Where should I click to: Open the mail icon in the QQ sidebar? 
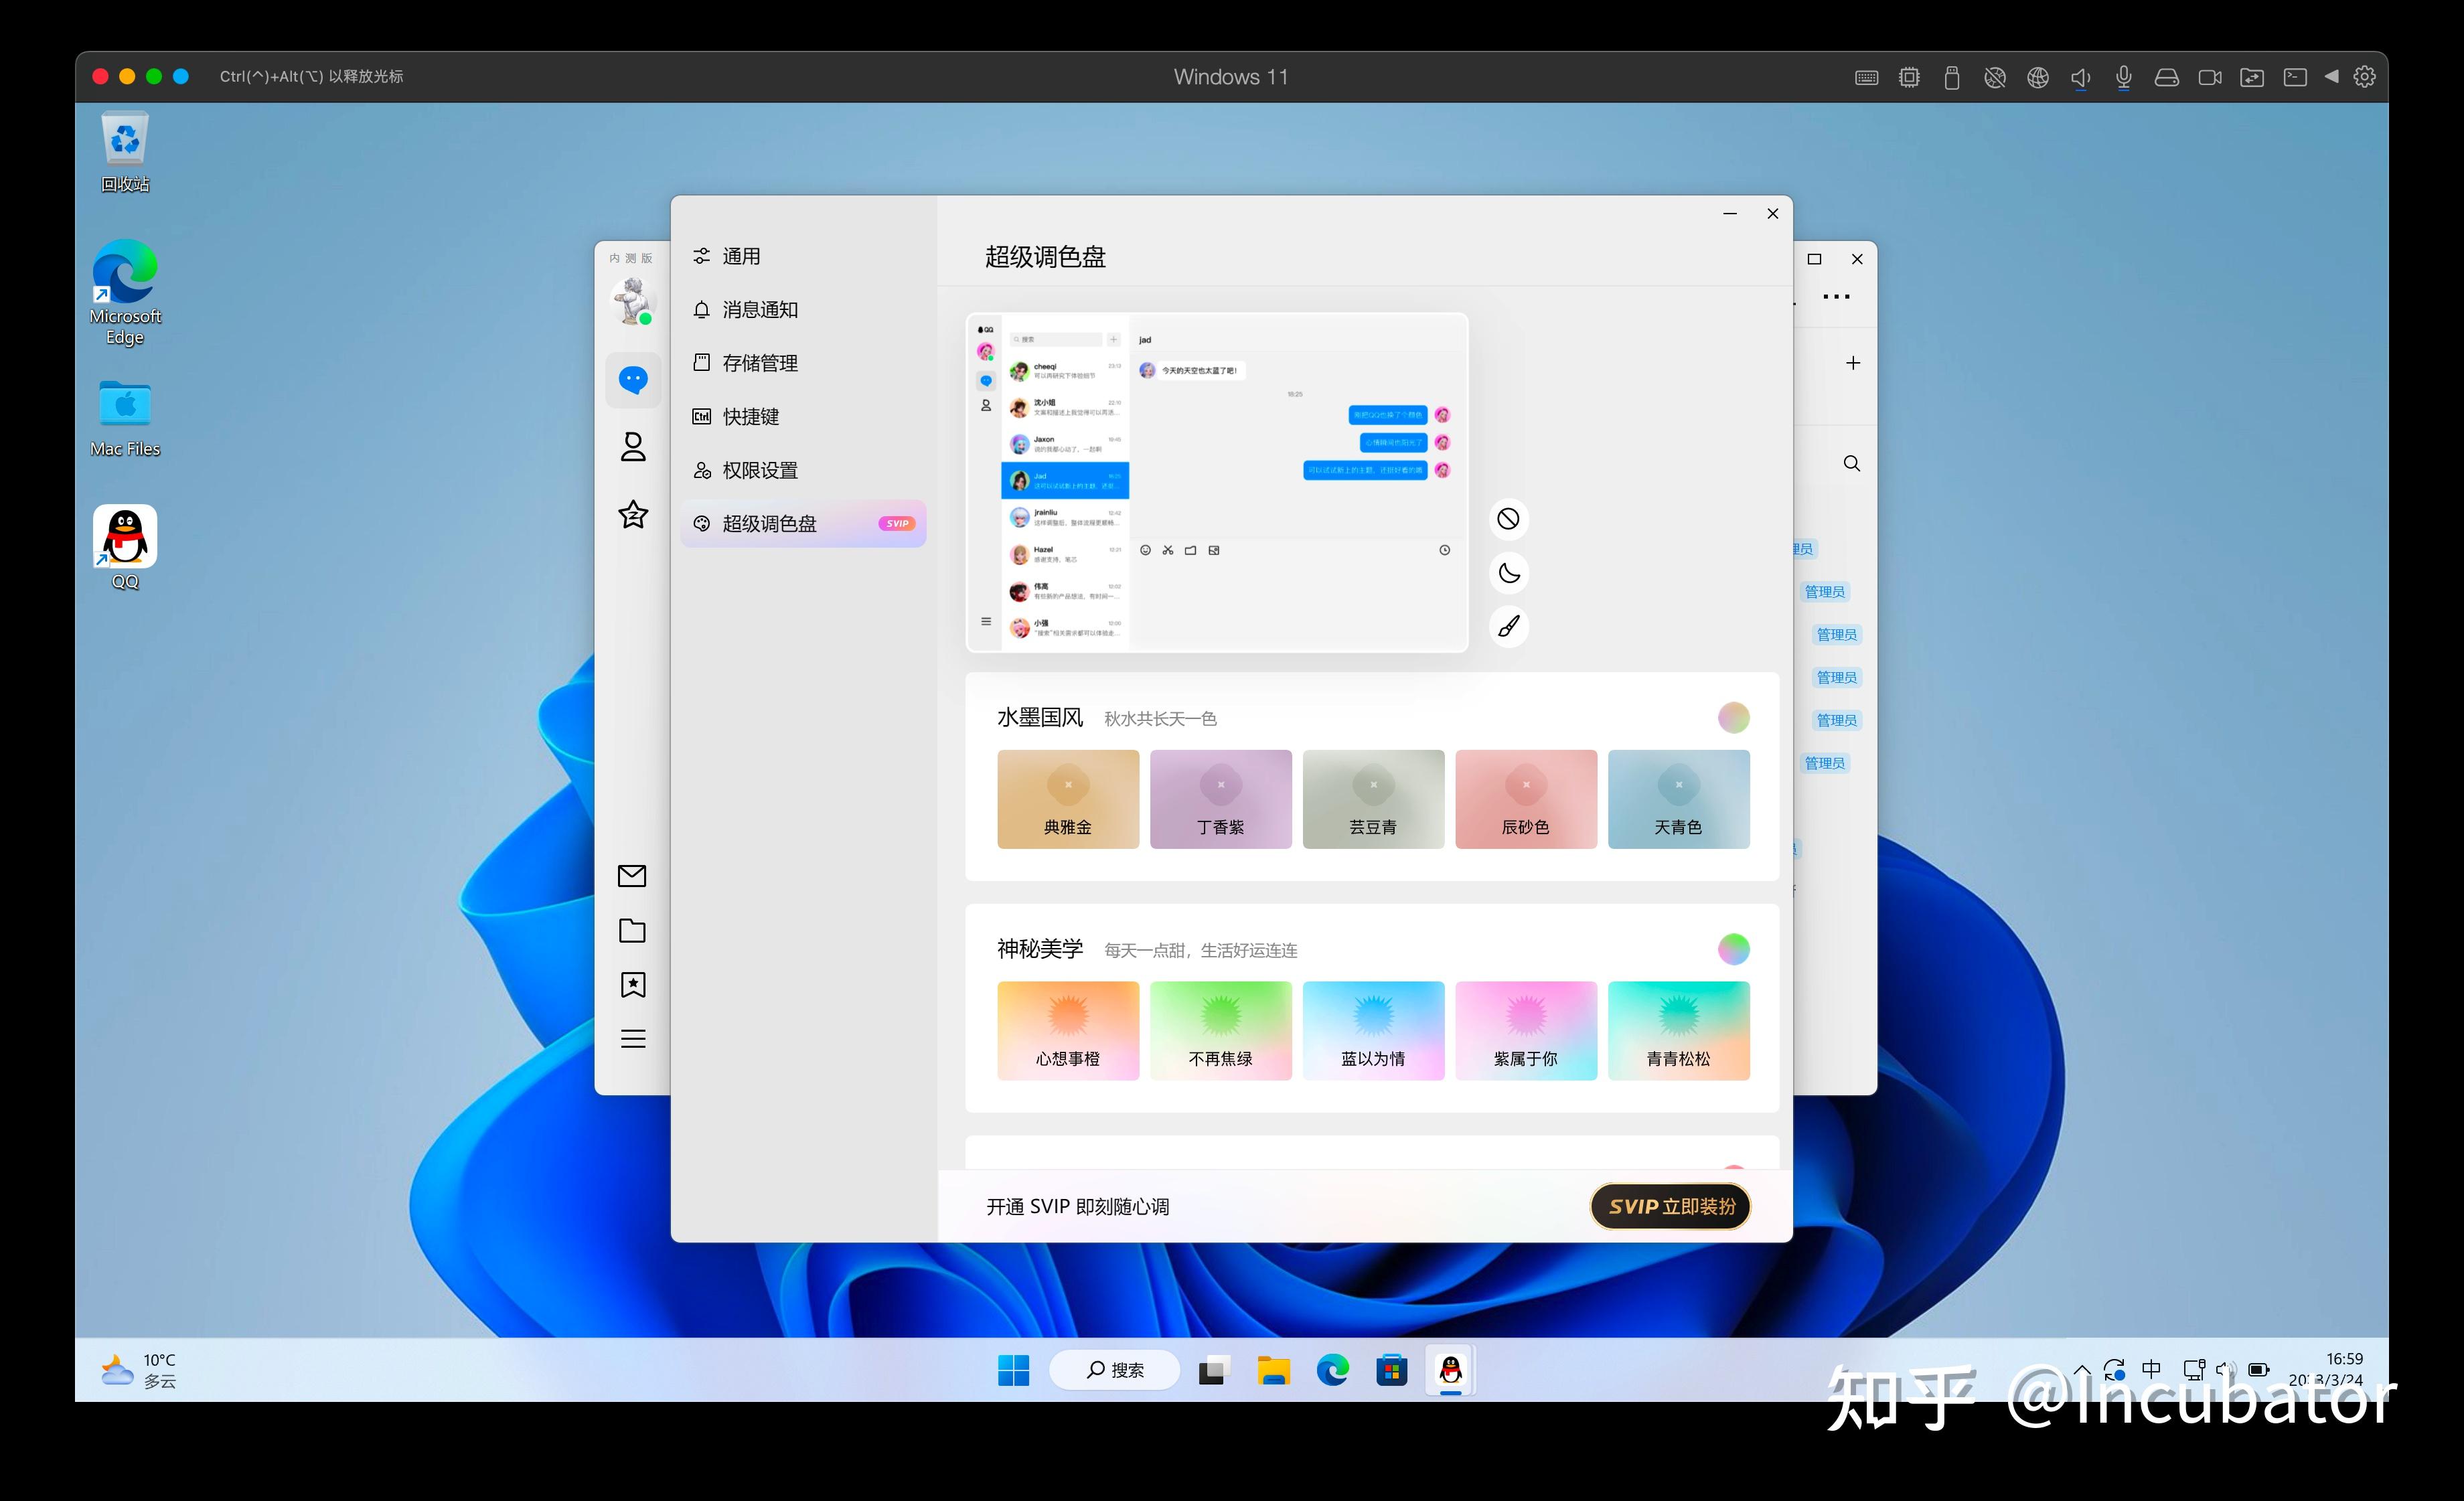(x=632, y=875)
